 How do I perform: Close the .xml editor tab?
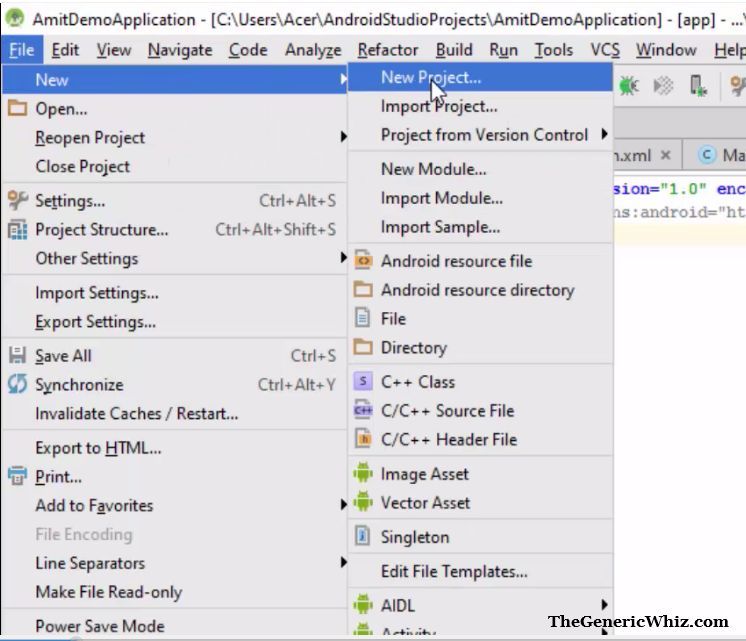pos(666,155)
